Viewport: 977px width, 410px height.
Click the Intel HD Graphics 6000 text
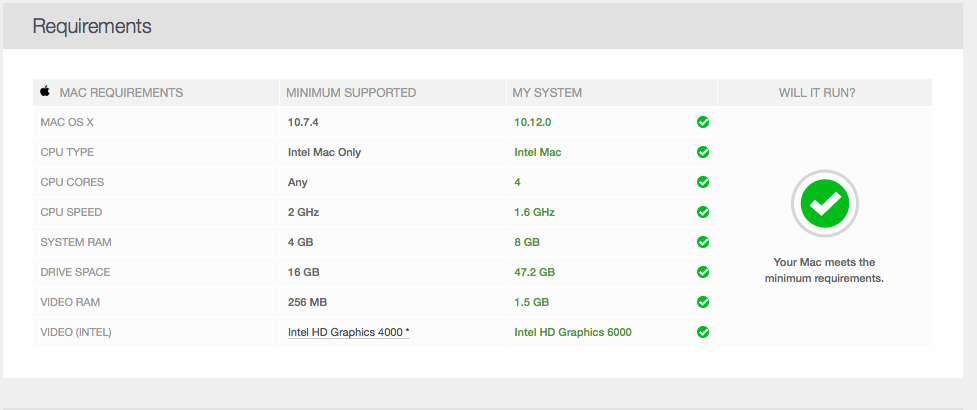573,332
